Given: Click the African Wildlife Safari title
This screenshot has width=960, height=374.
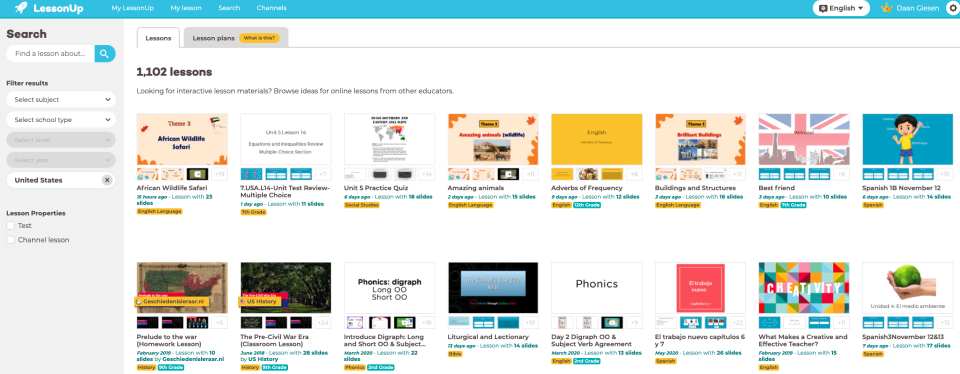Looking at the screenshot, I should (x=172, y=188).
